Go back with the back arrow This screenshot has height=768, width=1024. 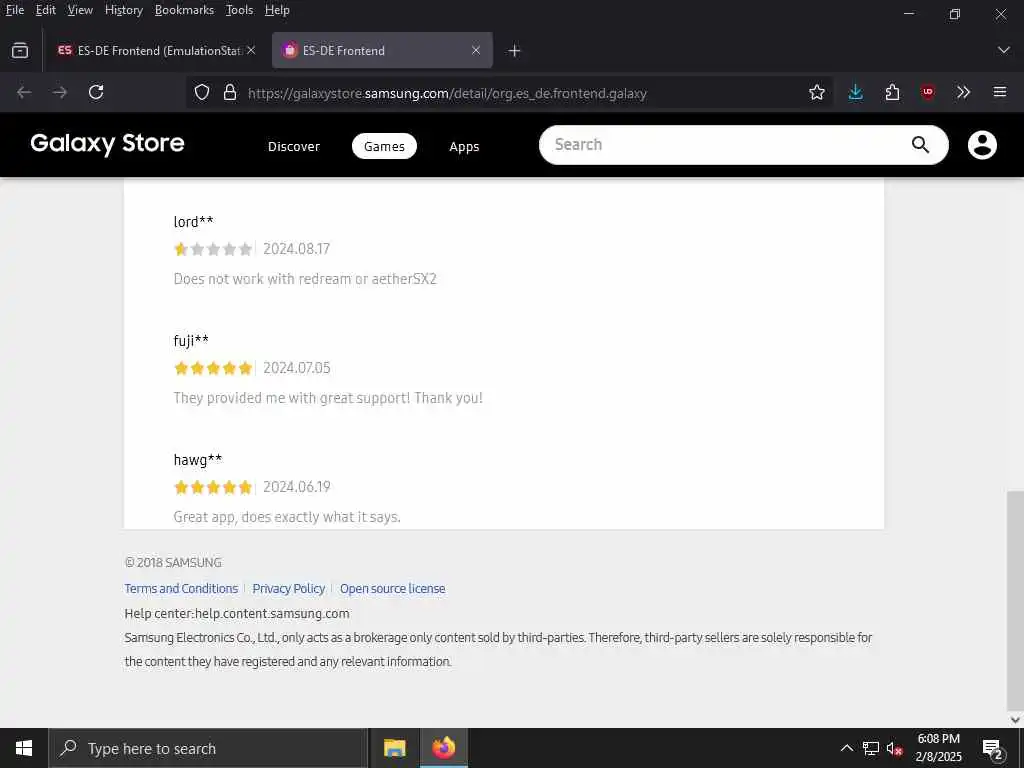tap(24, 93)
